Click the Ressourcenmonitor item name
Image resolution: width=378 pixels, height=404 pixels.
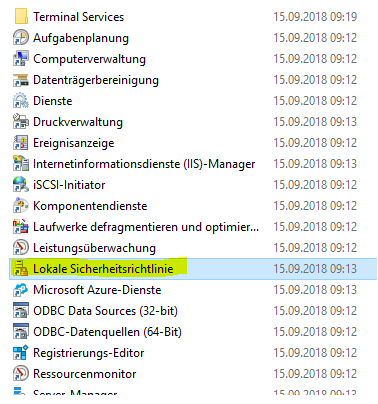(x=85, y=374)
